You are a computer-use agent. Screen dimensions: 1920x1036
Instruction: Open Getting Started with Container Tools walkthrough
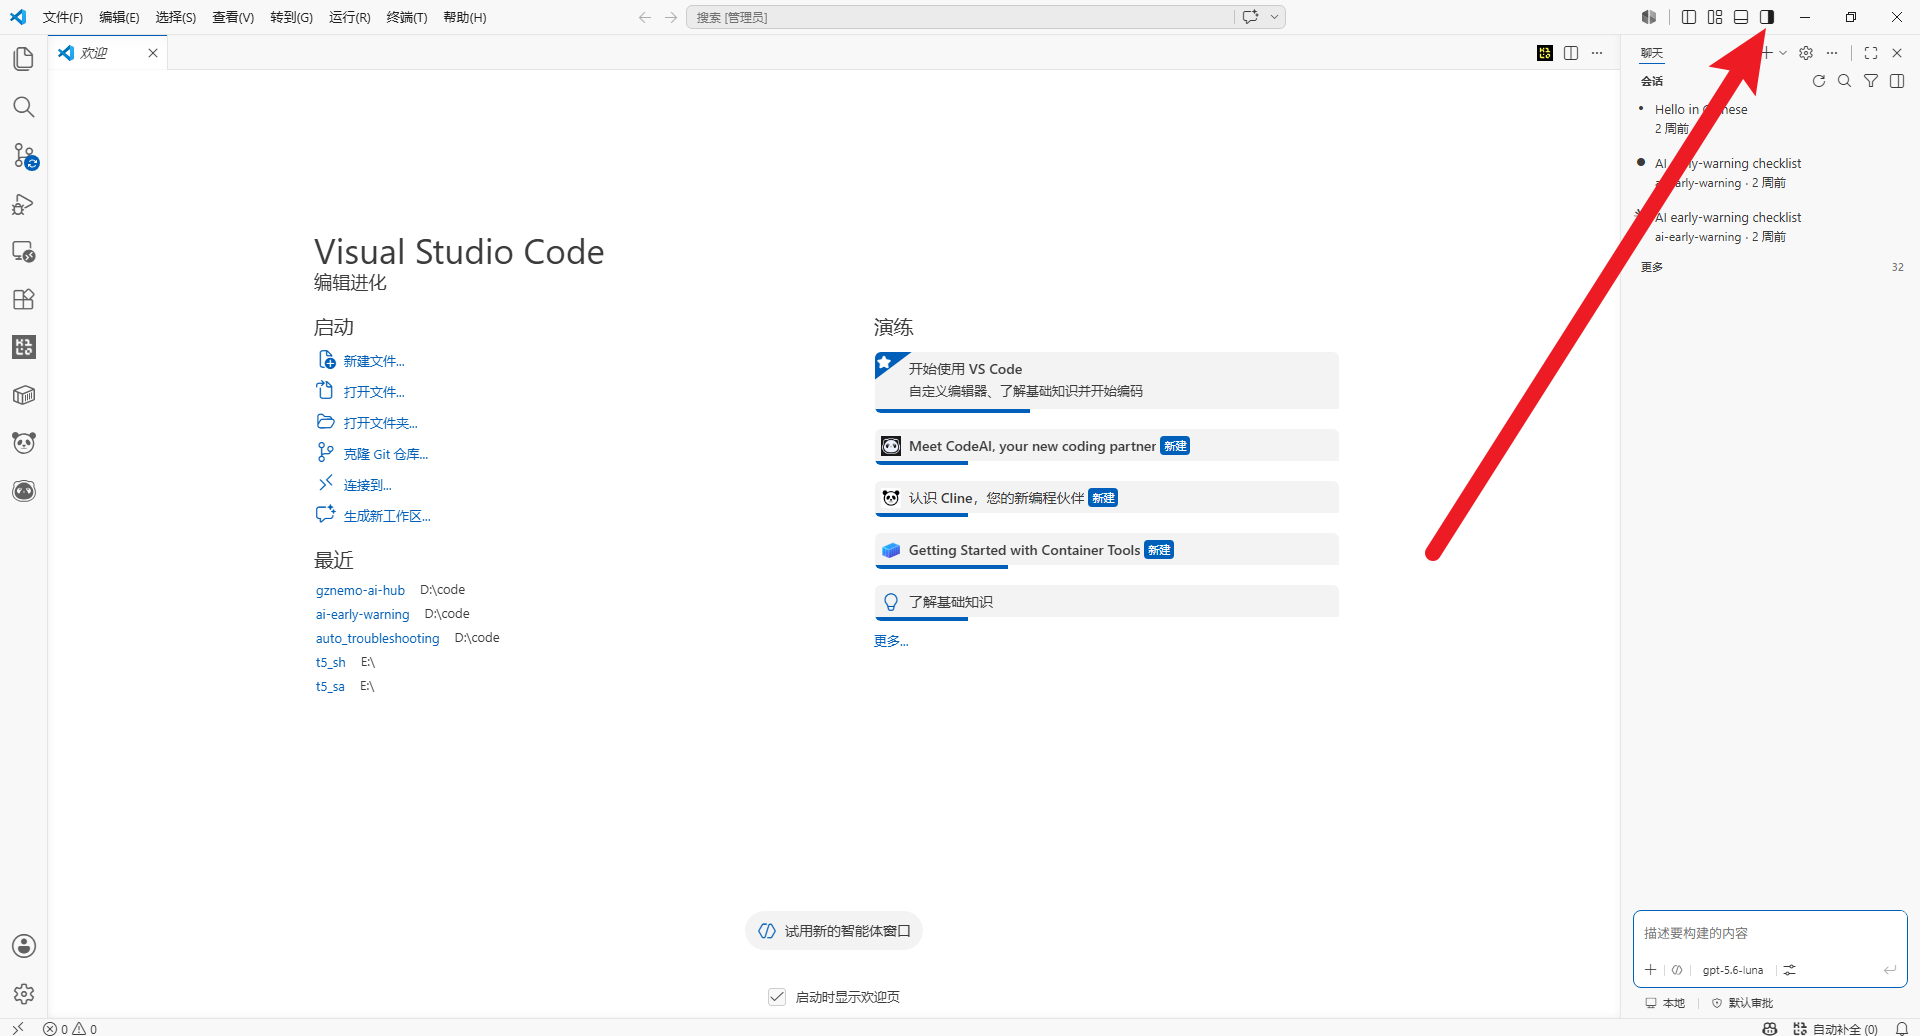click(x=1106, y=550)
